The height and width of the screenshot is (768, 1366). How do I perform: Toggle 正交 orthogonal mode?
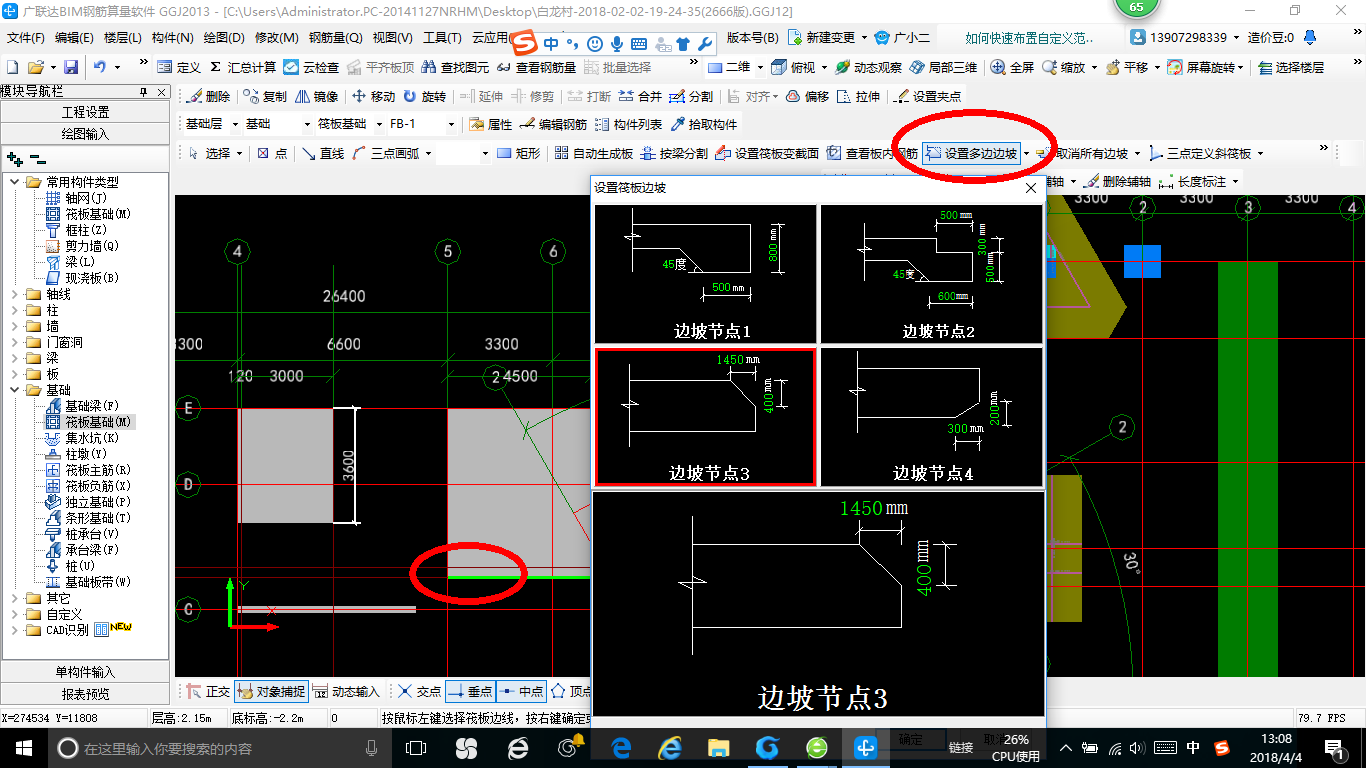[x=209, y=691]
